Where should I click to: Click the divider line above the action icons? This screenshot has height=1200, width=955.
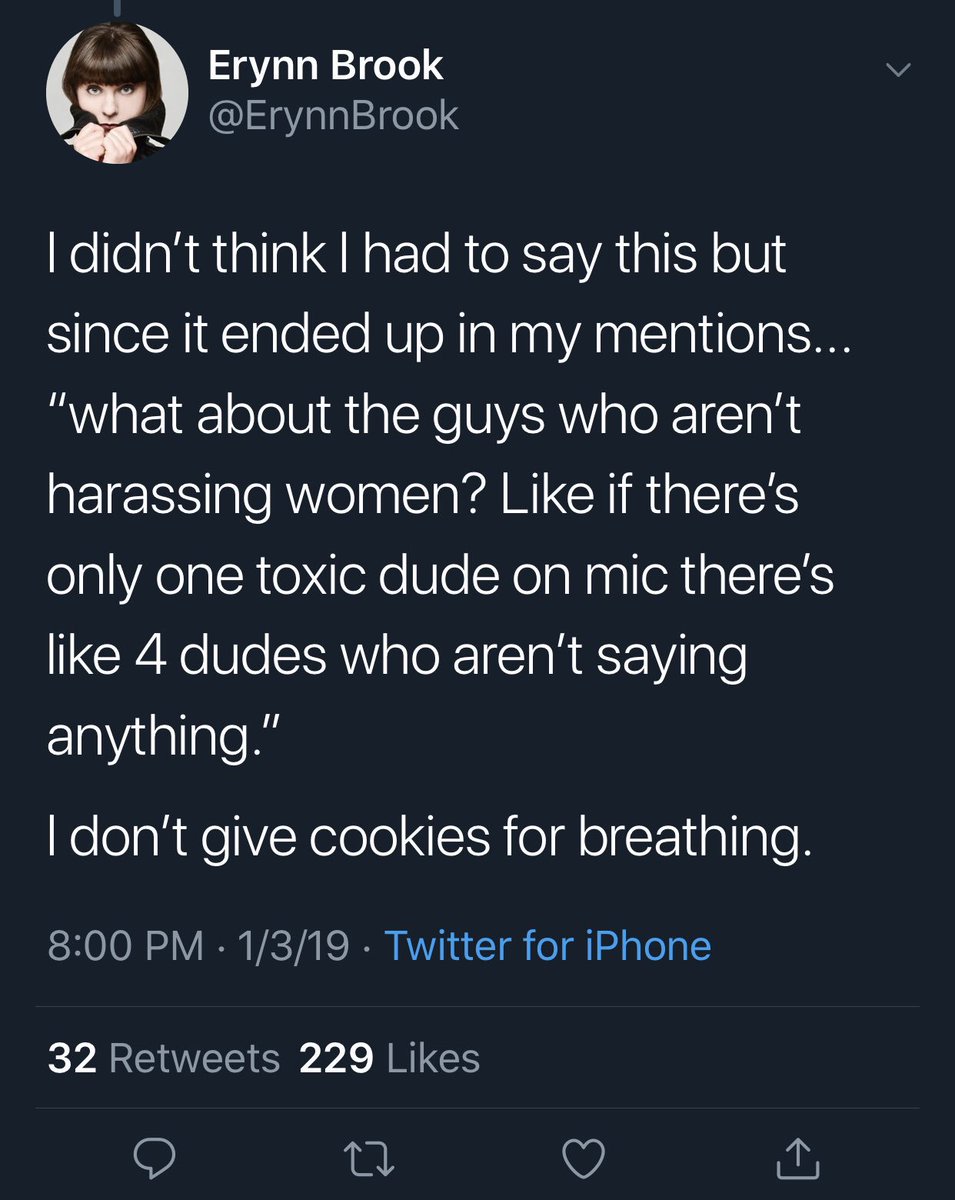(477, 1108)
